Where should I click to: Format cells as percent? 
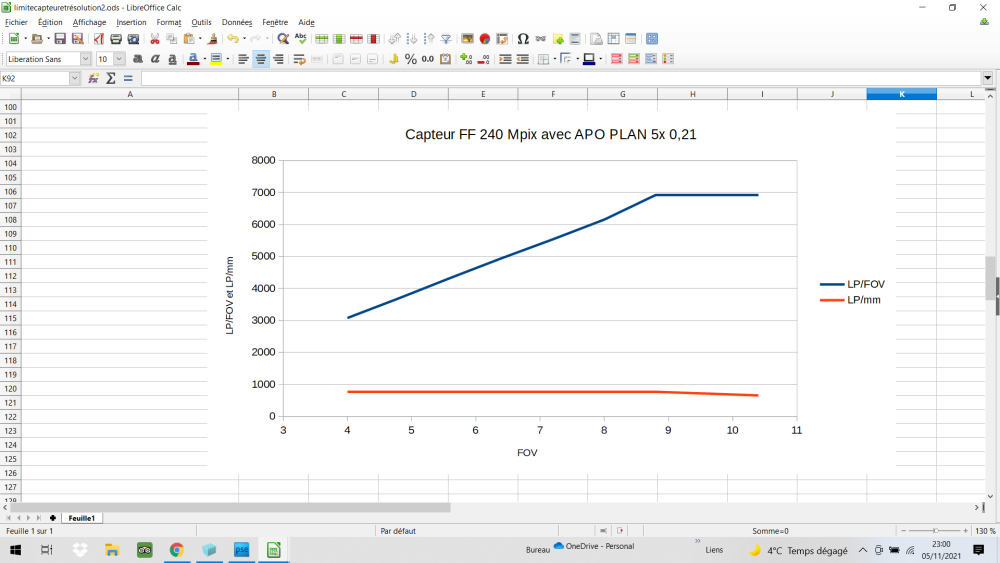pyautogui.click(x=411, y=59)
